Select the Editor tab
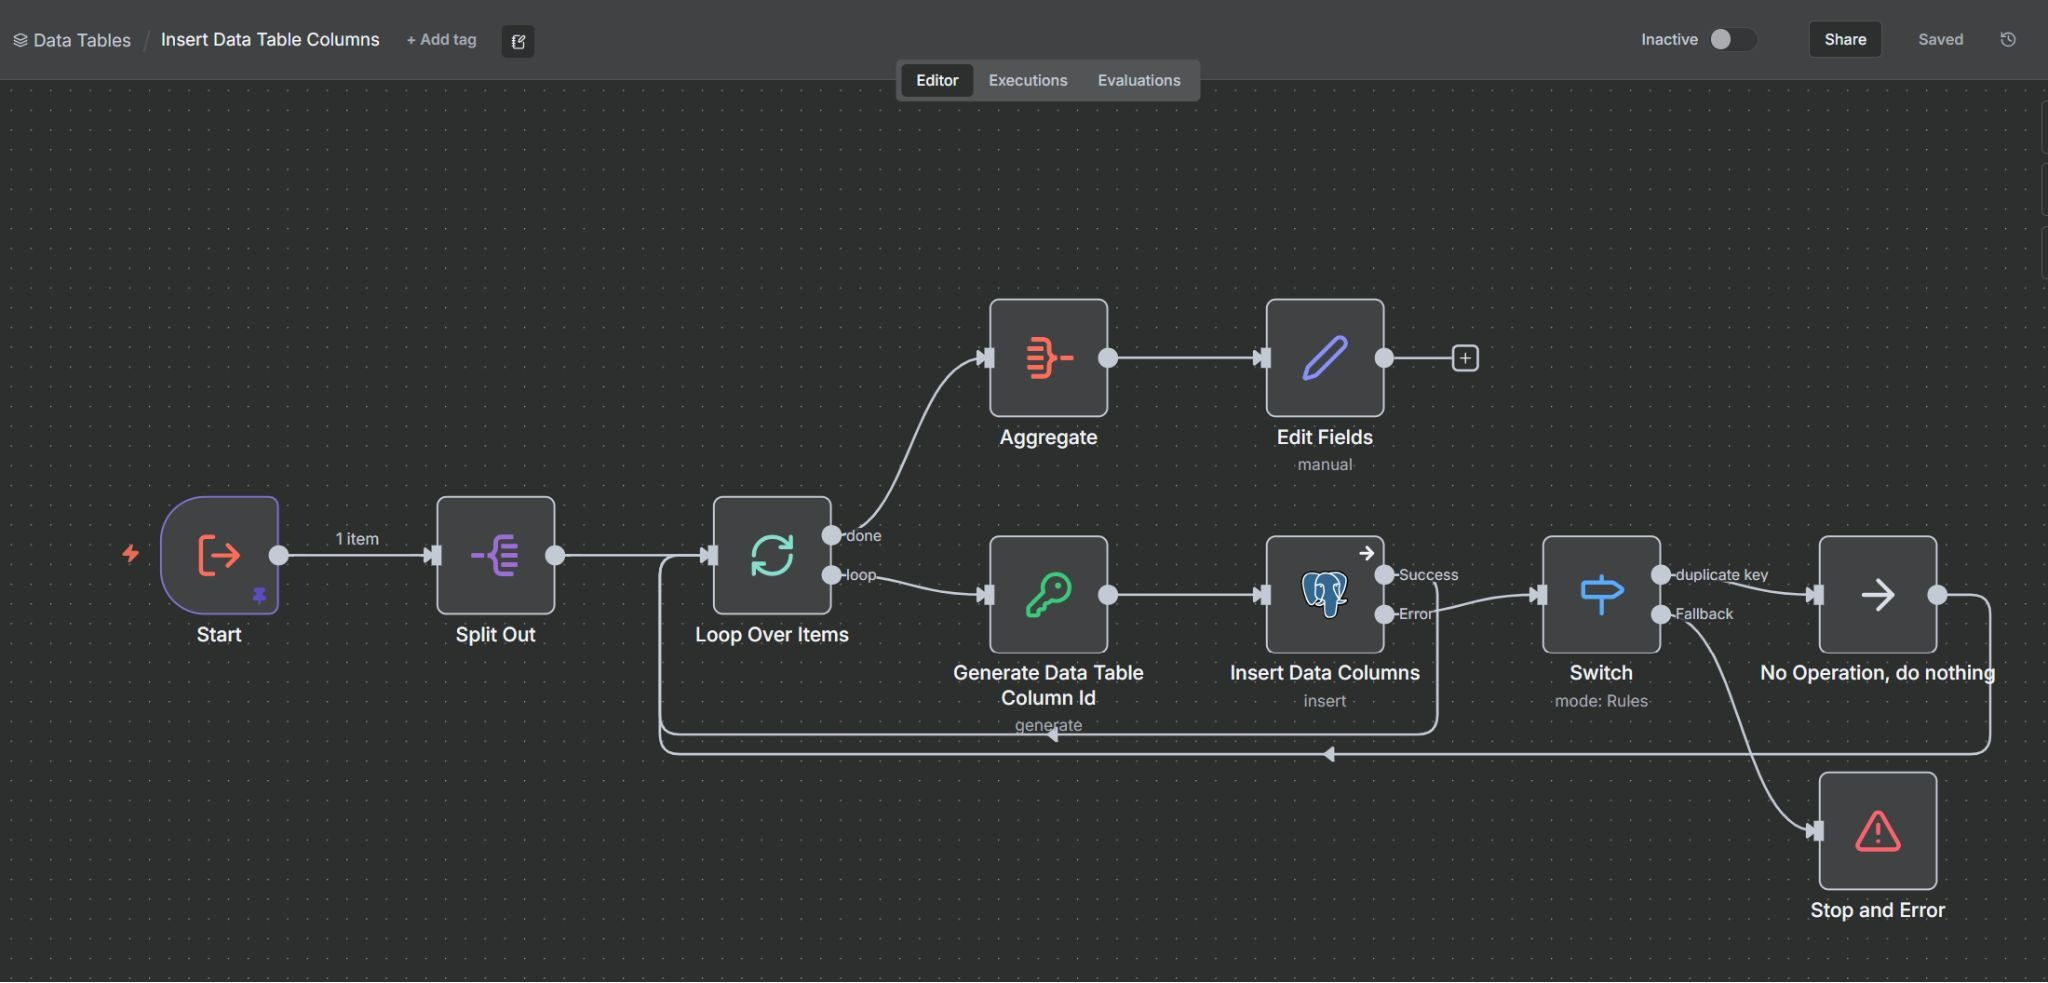 (937, 80)
